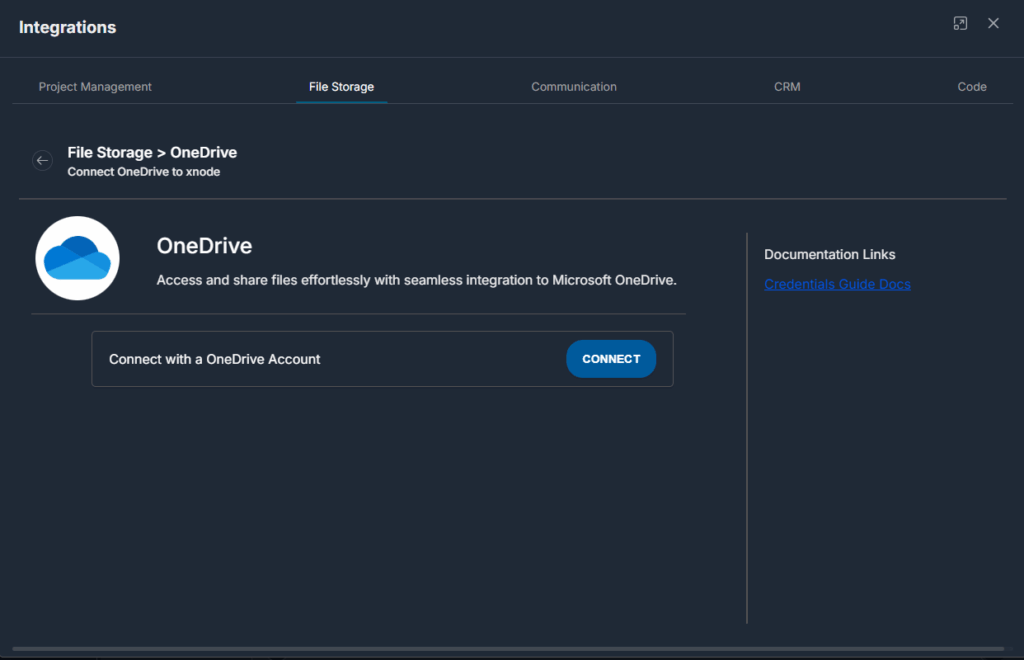Open the Credentials Guide Docs link

(837, 285)
